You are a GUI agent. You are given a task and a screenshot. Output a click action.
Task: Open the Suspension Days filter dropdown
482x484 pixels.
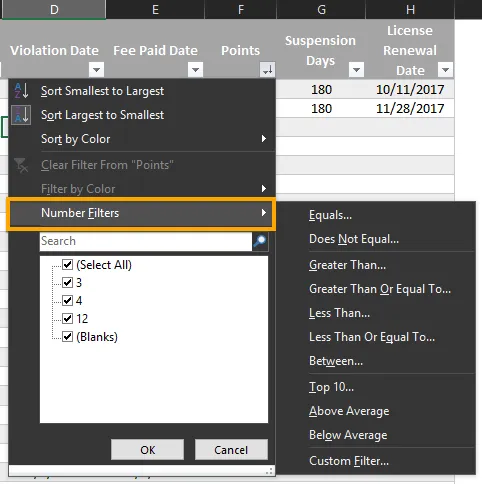pyautogui.click(x=356, y=70)
